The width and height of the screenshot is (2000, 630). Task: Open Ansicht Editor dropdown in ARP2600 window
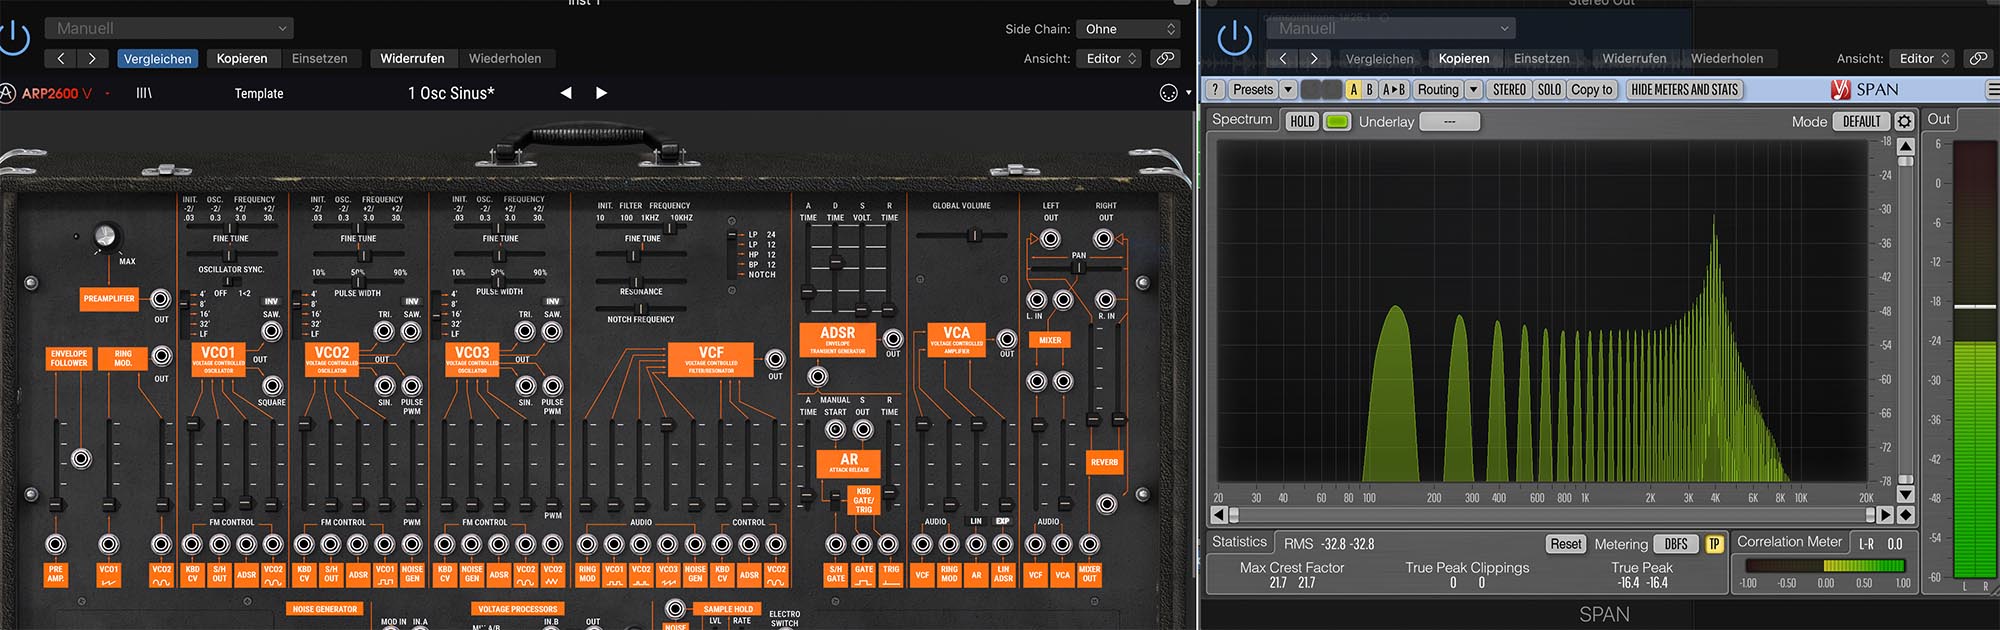(x=1111, y=59)
